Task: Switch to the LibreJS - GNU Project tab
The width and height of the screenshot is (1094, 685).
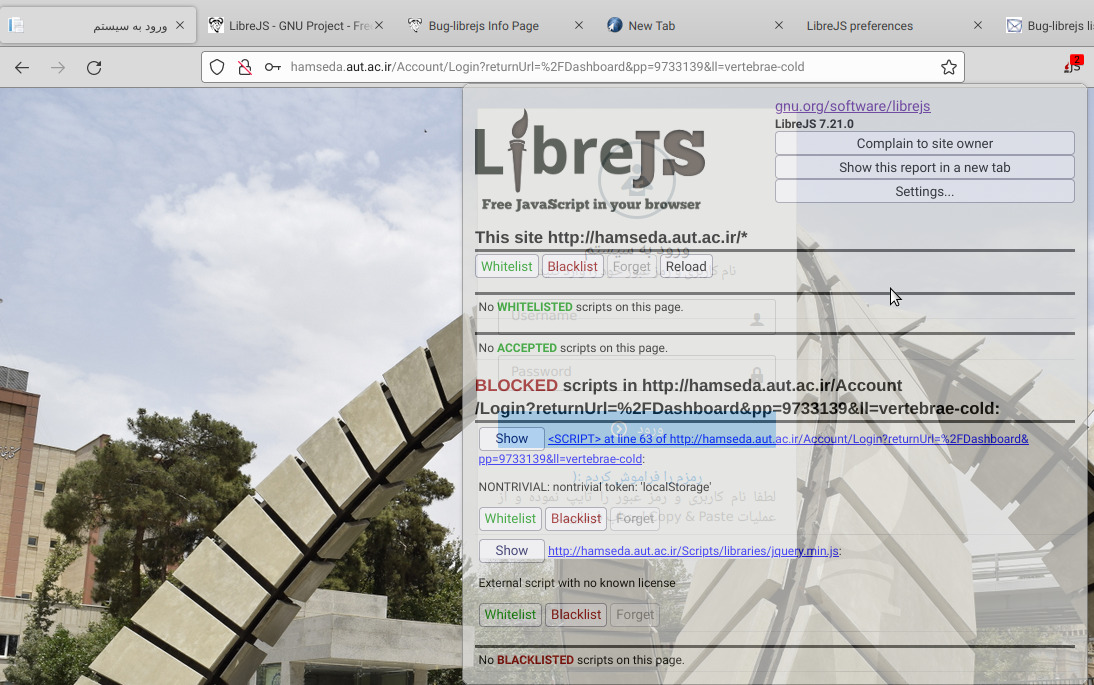Action: [x=296, y=25]
